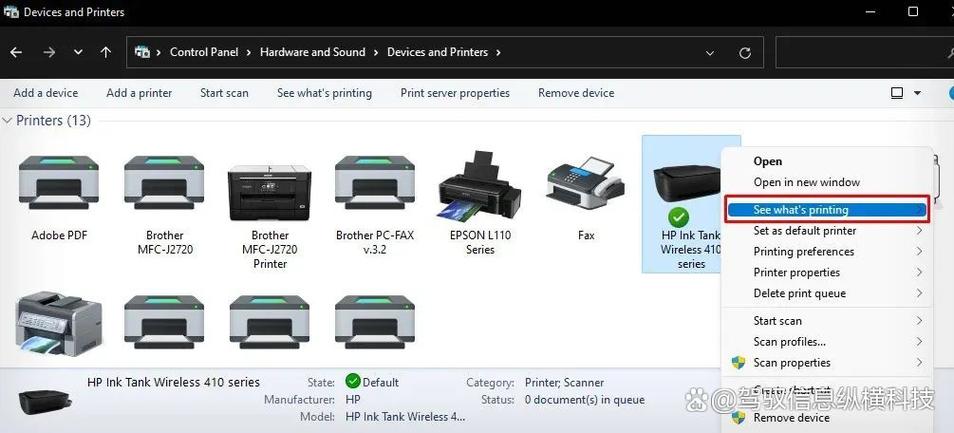
Task: Click the Printer; Scanner category value
Action: coord(565,383)
